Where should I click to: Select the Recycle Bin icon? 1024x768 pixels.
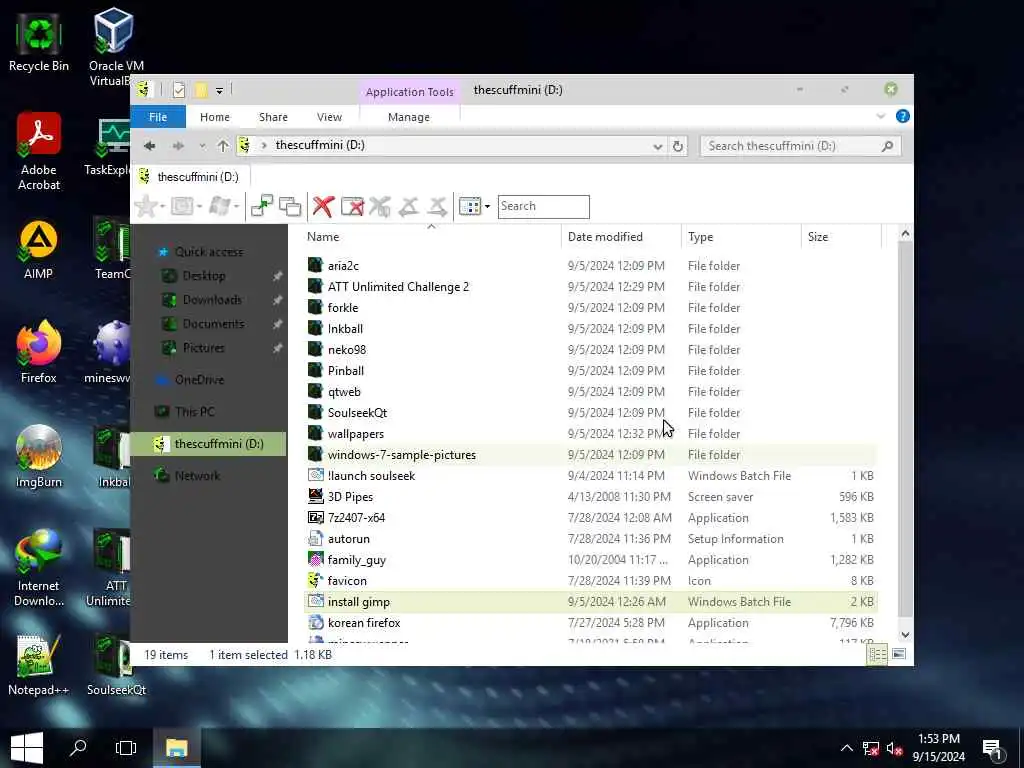39,41
